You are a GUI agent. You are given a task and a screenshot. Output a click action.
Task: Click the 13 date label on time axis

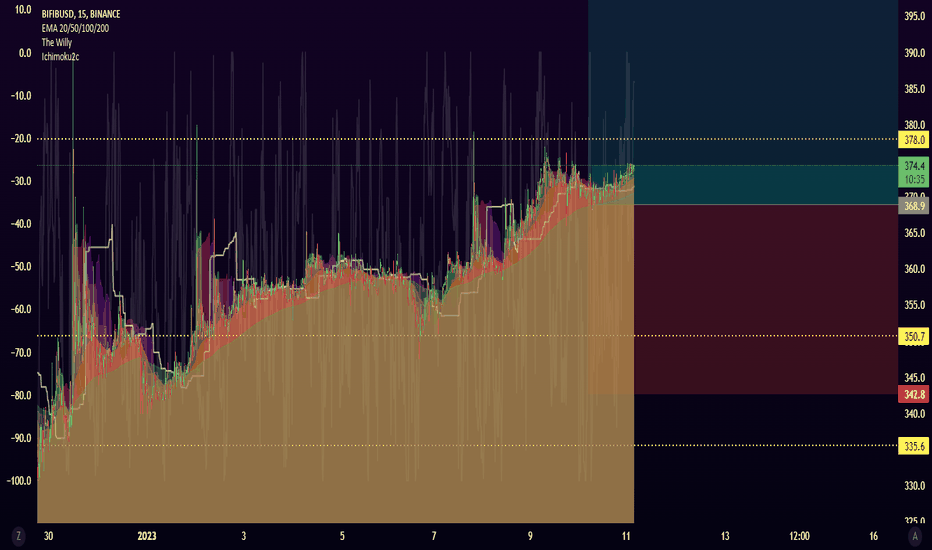click(x=725, y=536)
